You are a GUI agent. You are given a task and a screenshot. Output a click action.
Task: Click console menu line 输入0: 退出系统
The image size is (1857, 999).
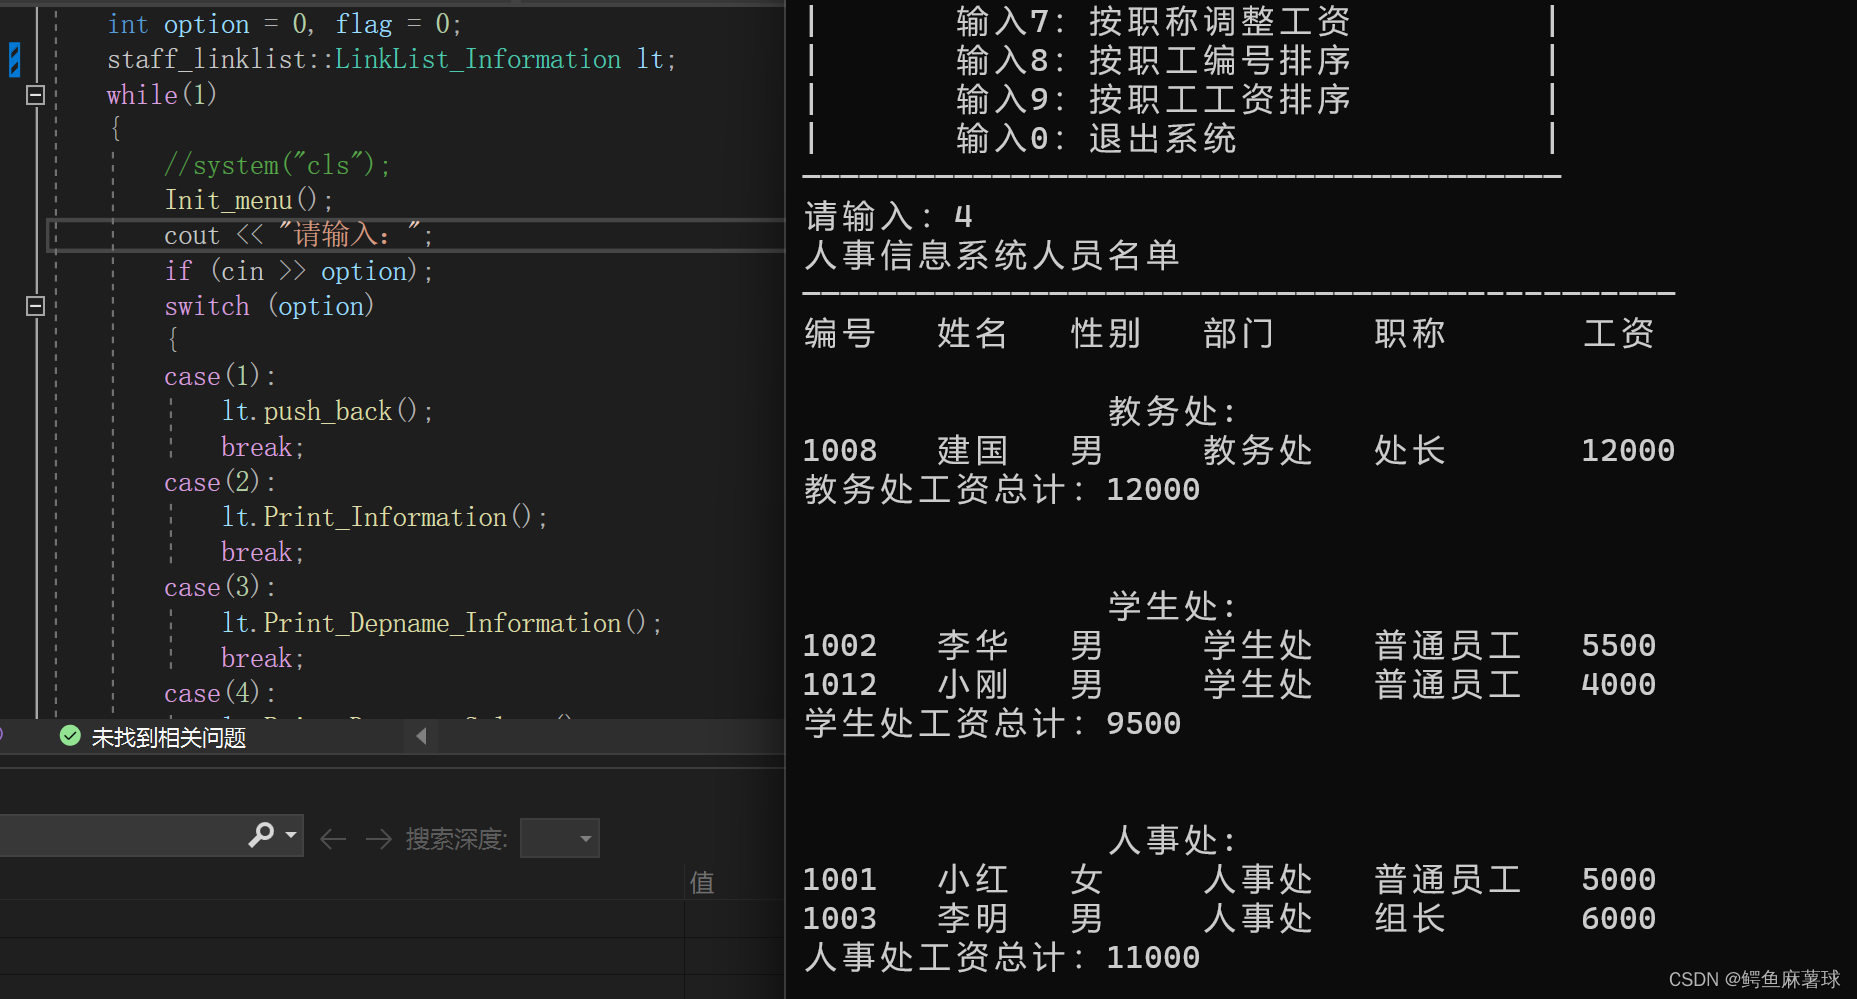(x=1096, y=138)
